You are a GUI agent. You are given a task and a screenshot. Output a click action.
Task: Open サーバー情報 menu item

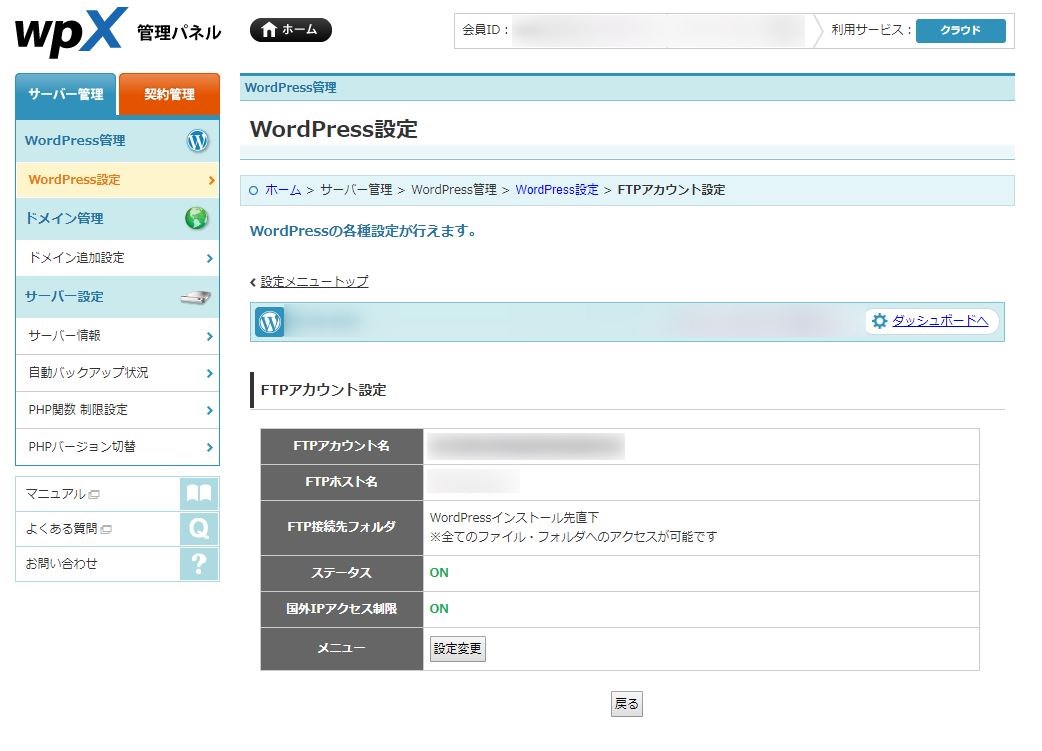click(x=118, y=336)
